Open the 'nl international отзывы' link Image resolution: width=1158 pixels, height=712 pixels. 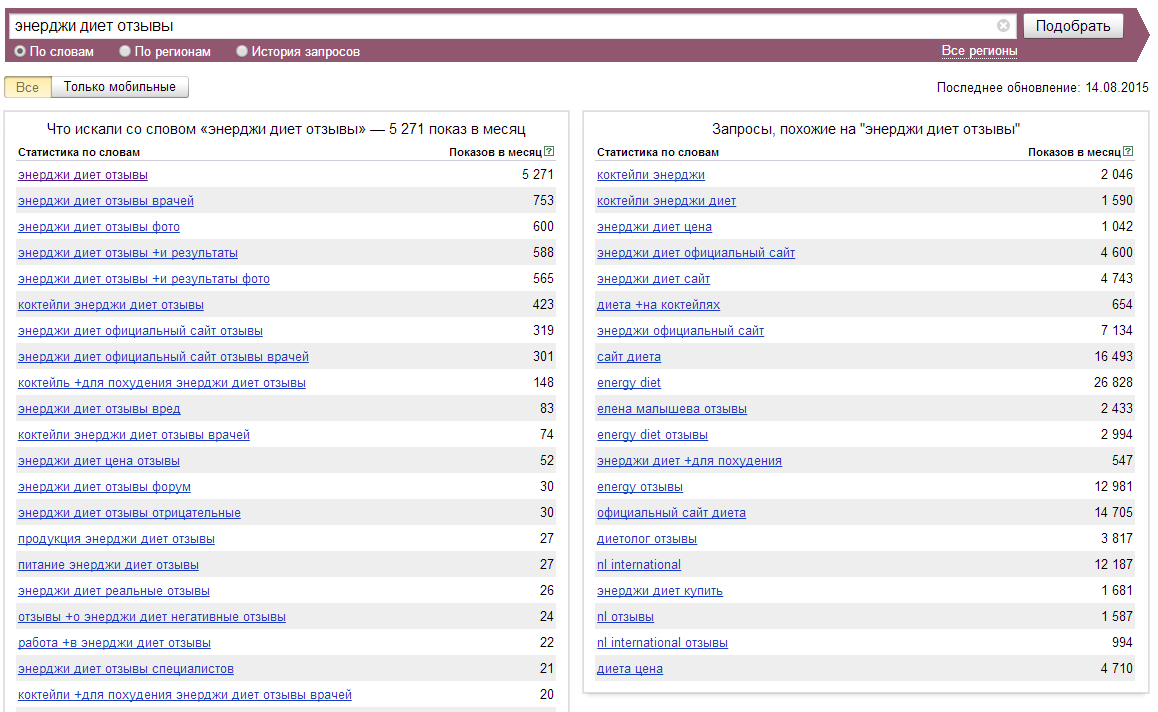662,643
